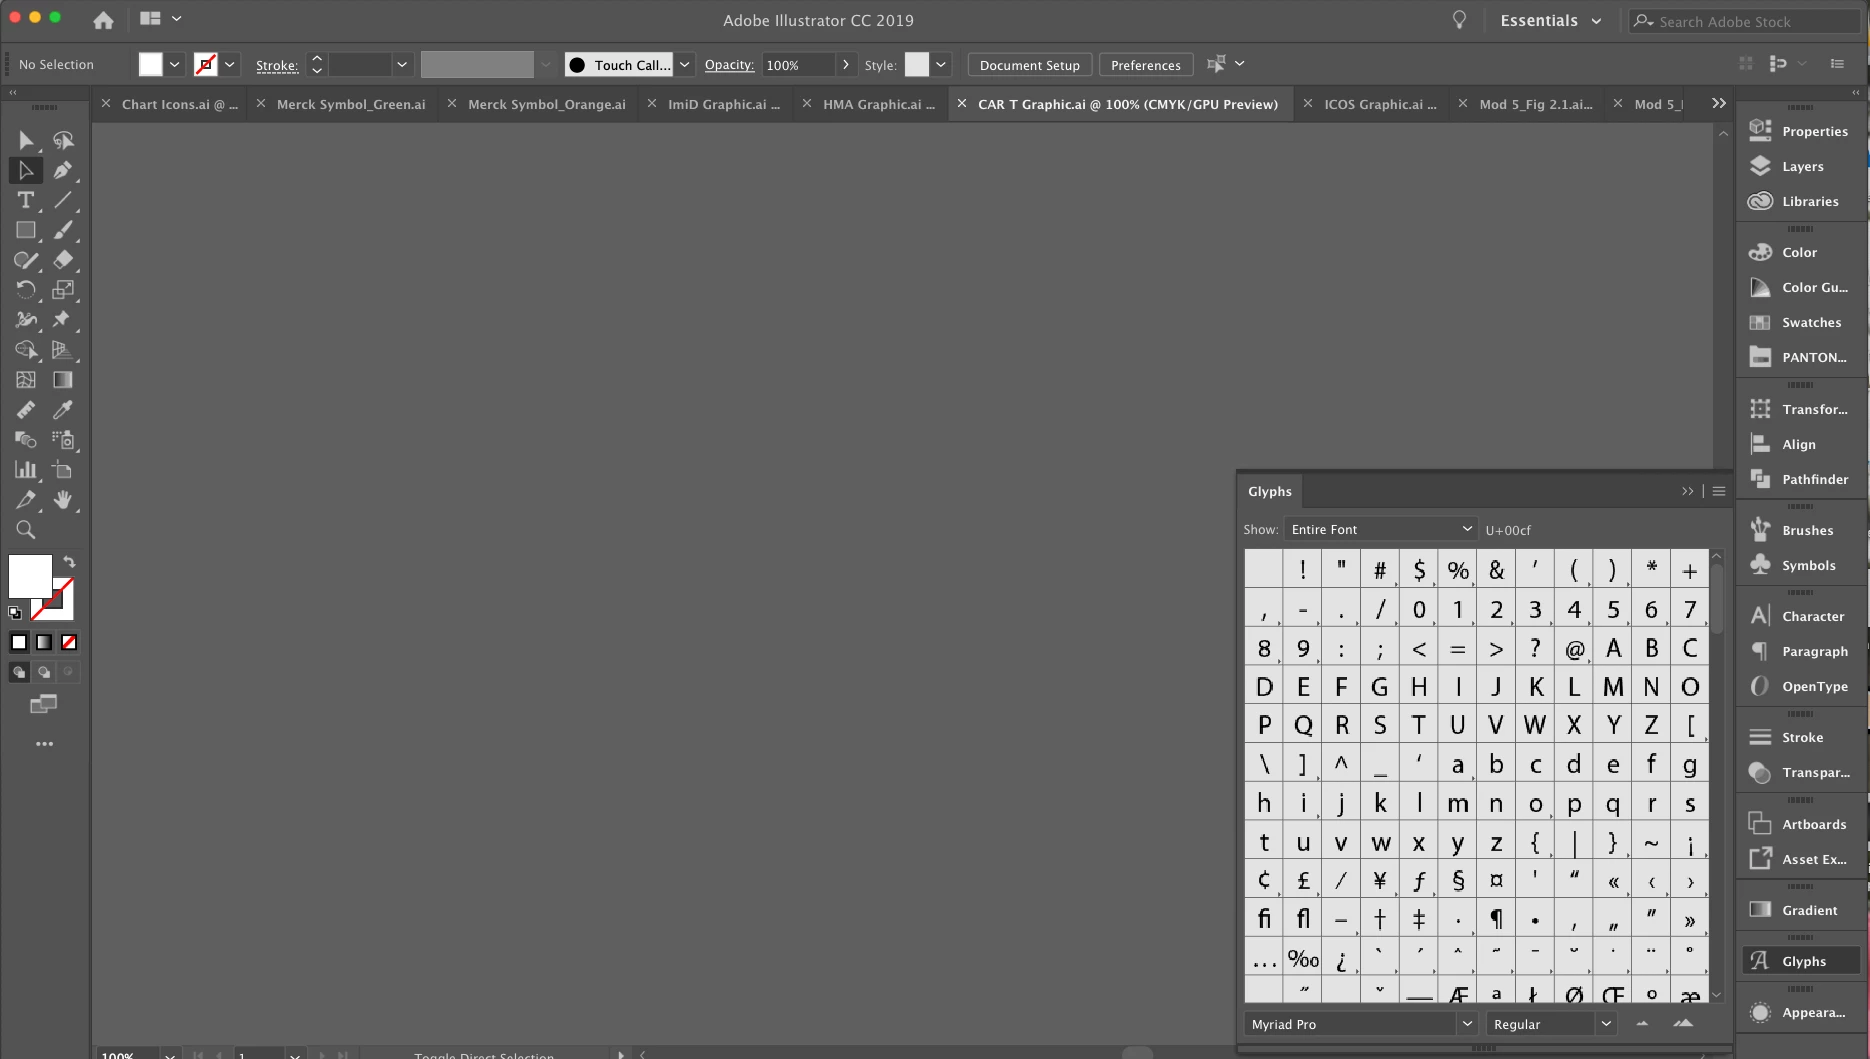Viewport: 1870px width, 1059px height.
Task: Select the Rectangle tool
Action: pos(26,230)
